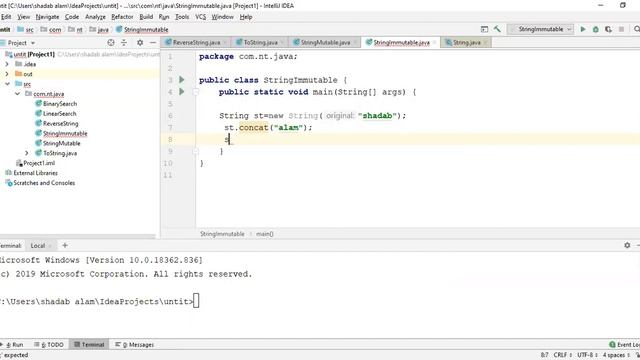
Task: Select BinarySearch class in project tree
Action: pyautogui.click(x=60, y=104)
